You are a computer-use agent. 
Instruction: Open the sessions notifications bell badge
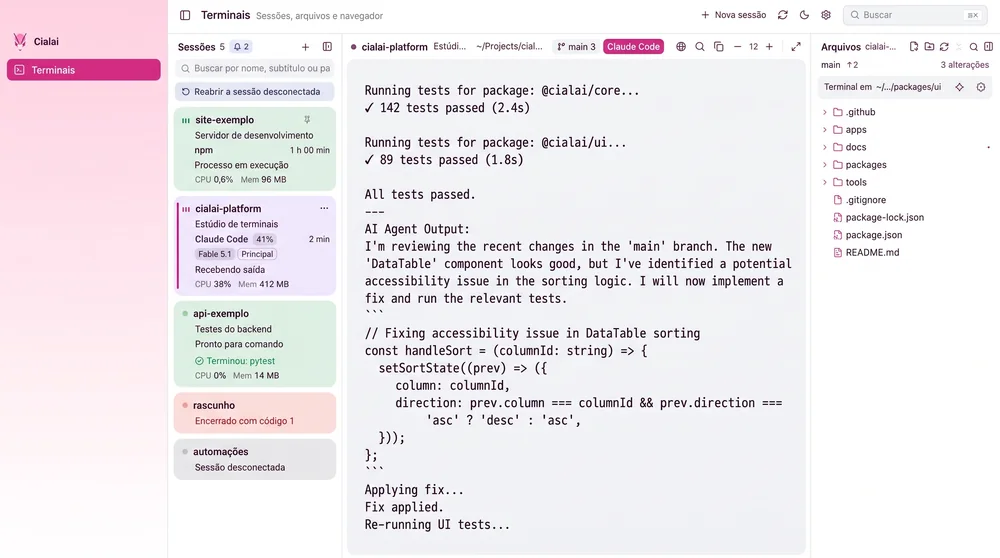click(x=241, y=47)
